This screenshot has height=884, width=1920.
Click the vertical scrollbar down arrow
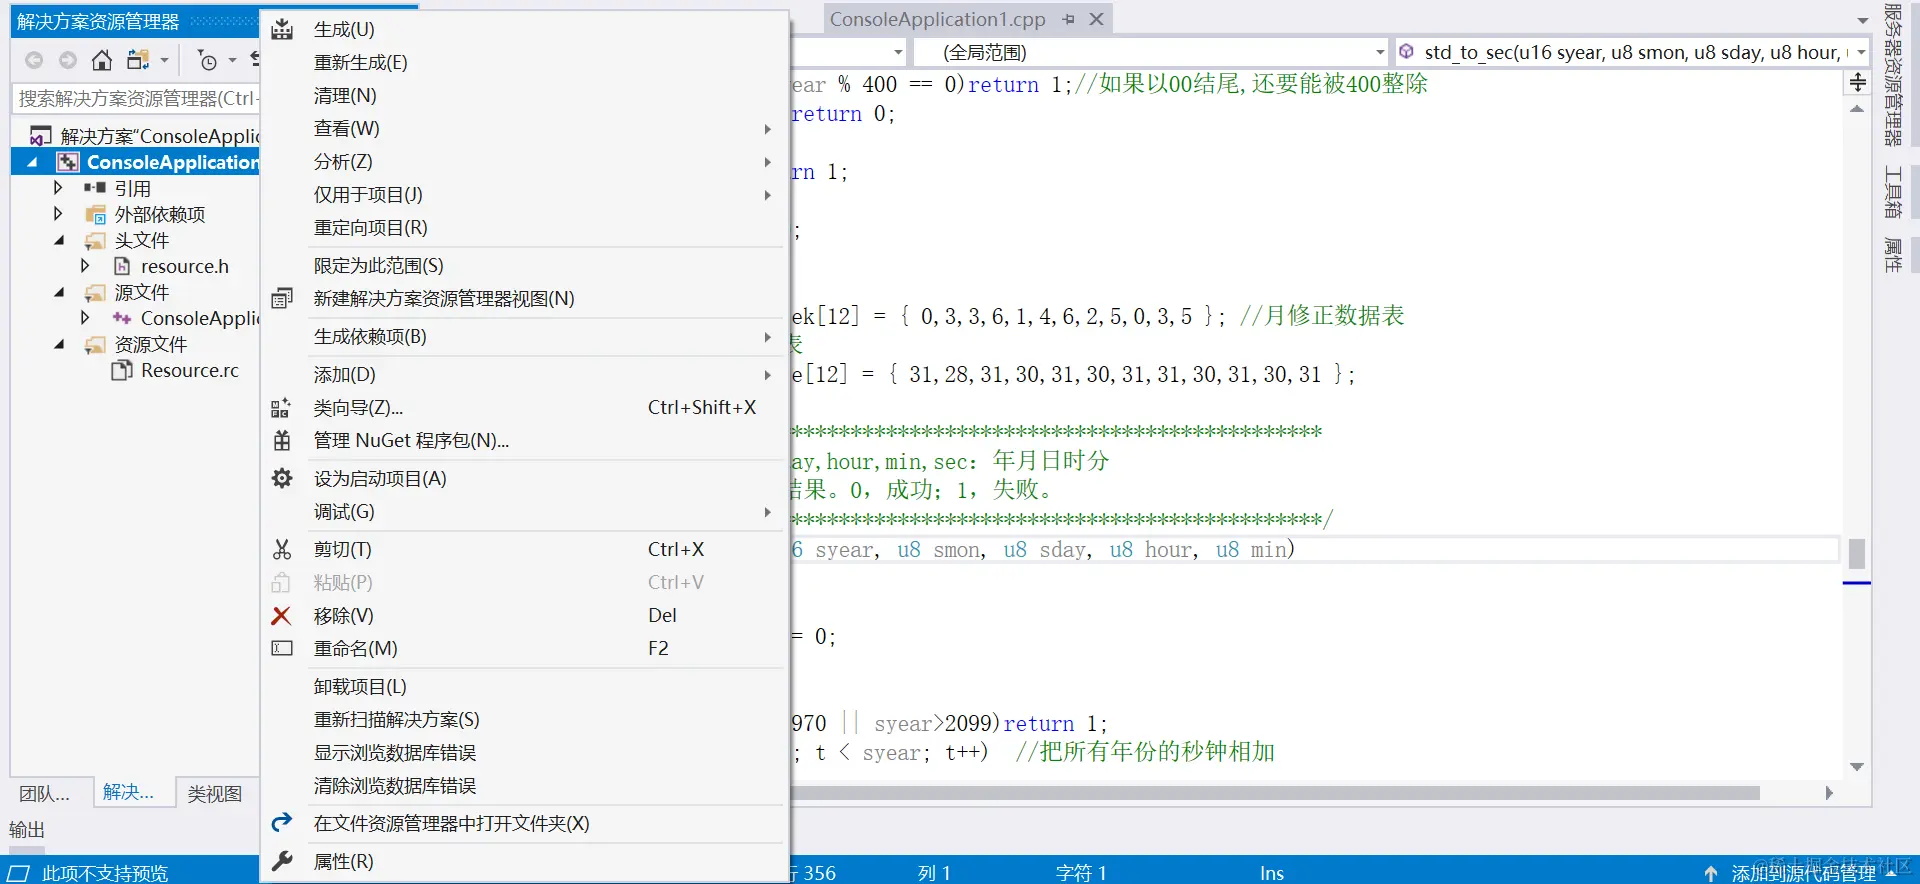[x=1857, y=767]
